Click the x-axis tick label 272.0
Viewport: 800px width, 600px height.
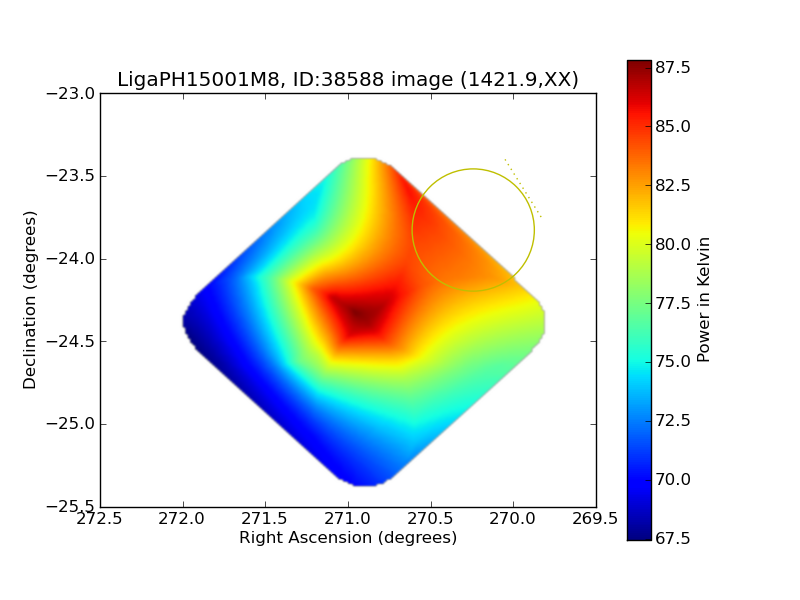(182, 519)
